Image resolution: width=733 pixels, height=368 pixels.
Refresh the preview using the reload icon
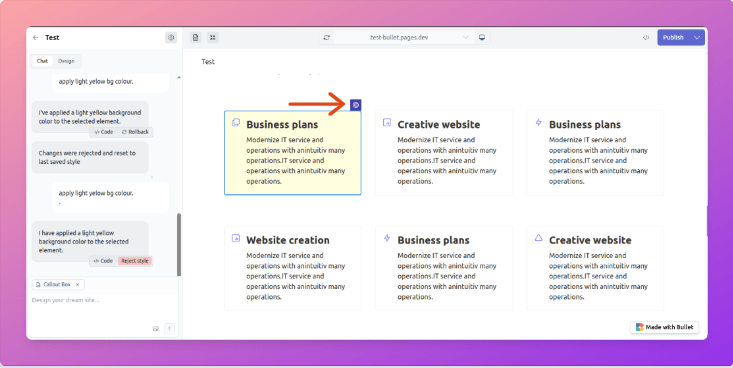click(327, 37)
